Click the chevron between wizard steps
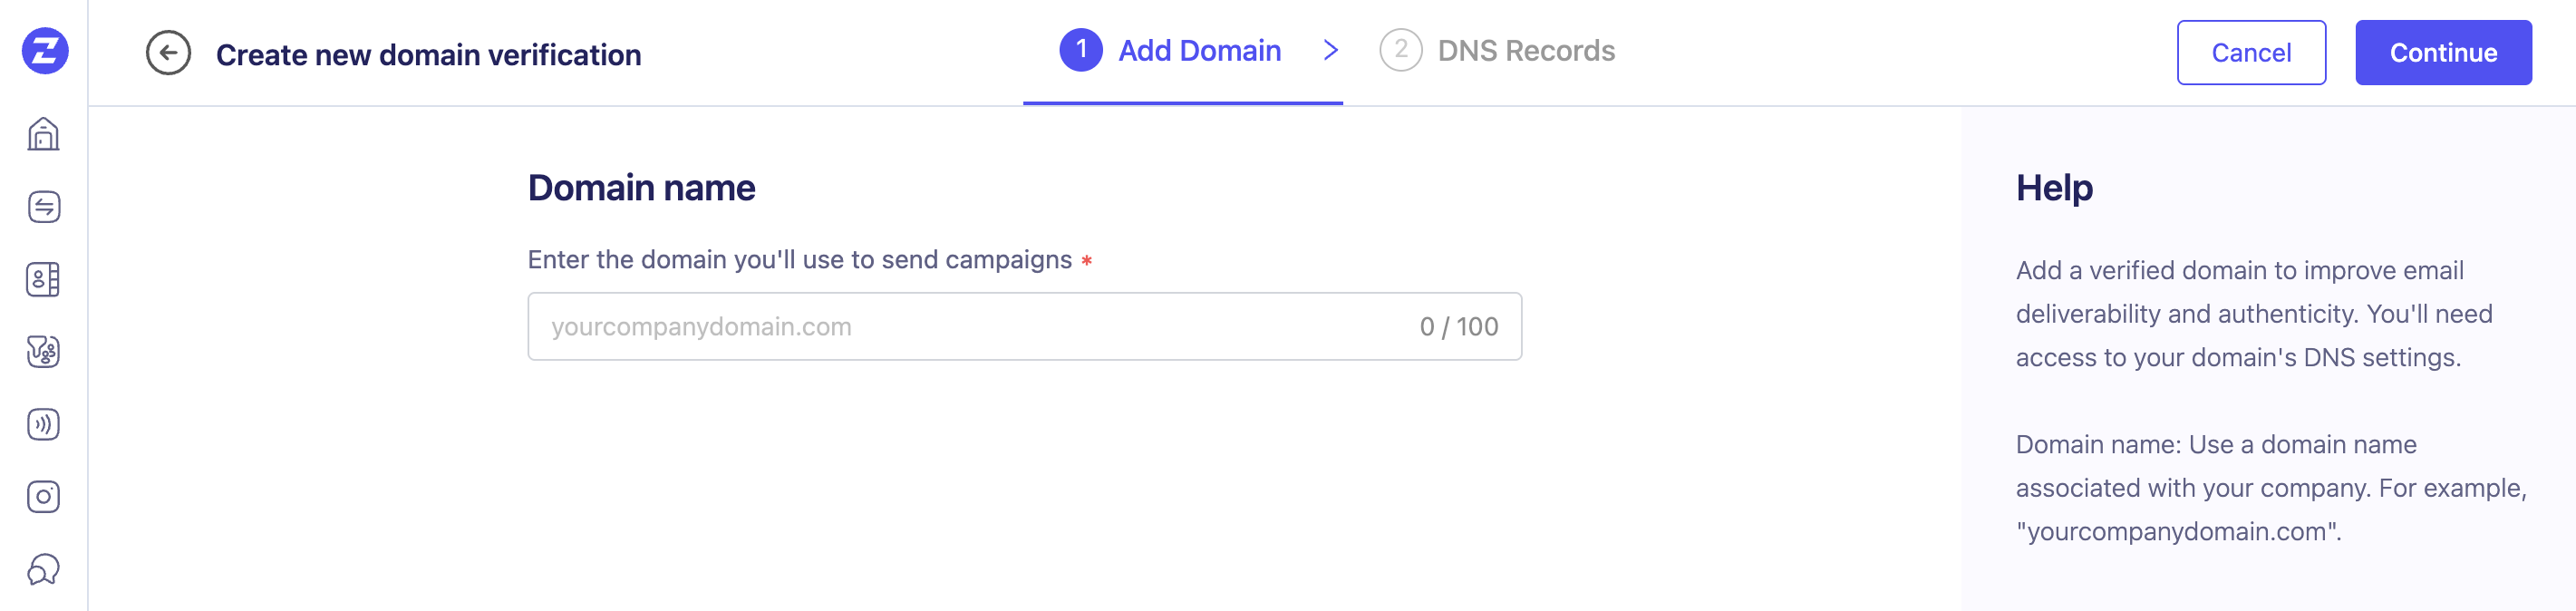 [1330, 50]
